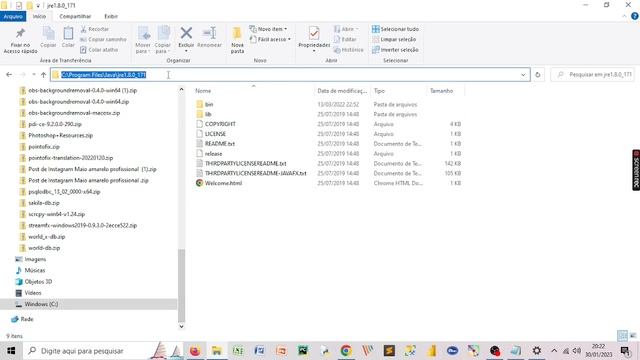Open the Propriedades icon

pos(314,33)
